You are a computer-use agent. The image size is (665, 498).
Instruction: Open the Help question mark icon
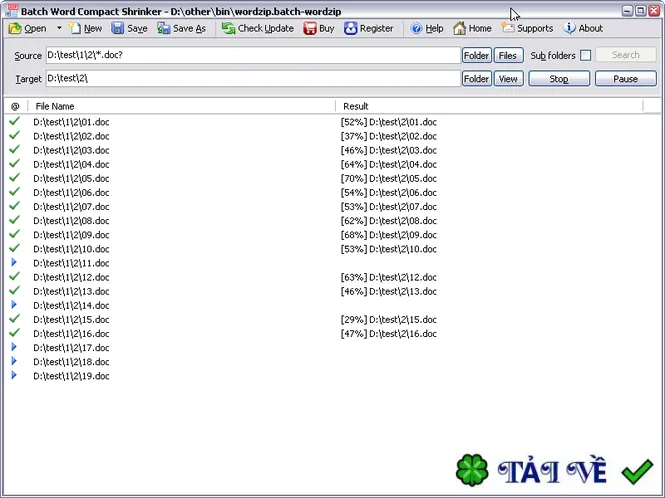click(416, 28)
